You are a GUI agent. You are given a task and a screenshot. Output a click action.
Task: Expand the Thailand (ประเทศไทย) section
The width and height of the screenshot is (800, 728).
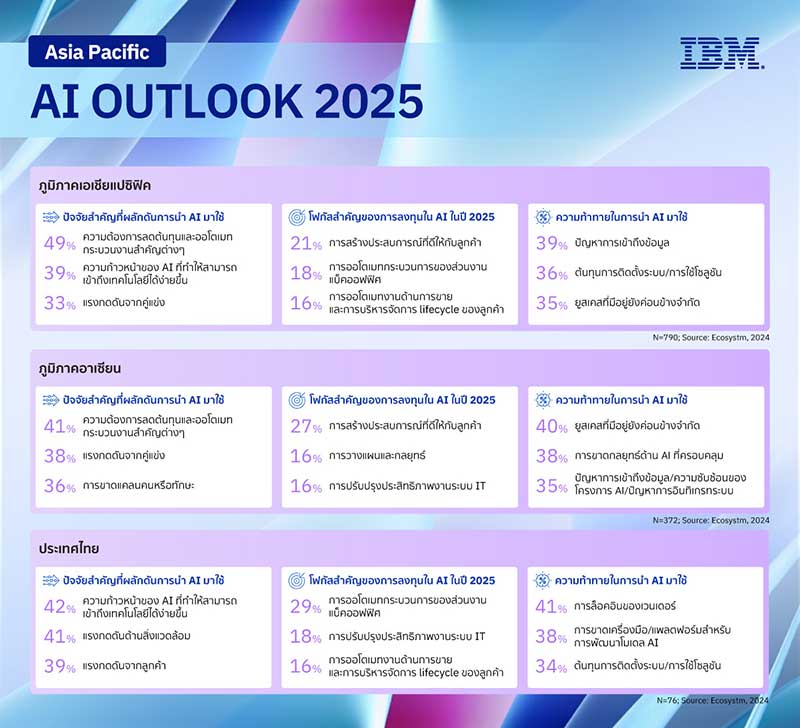(x=72, y=548)
